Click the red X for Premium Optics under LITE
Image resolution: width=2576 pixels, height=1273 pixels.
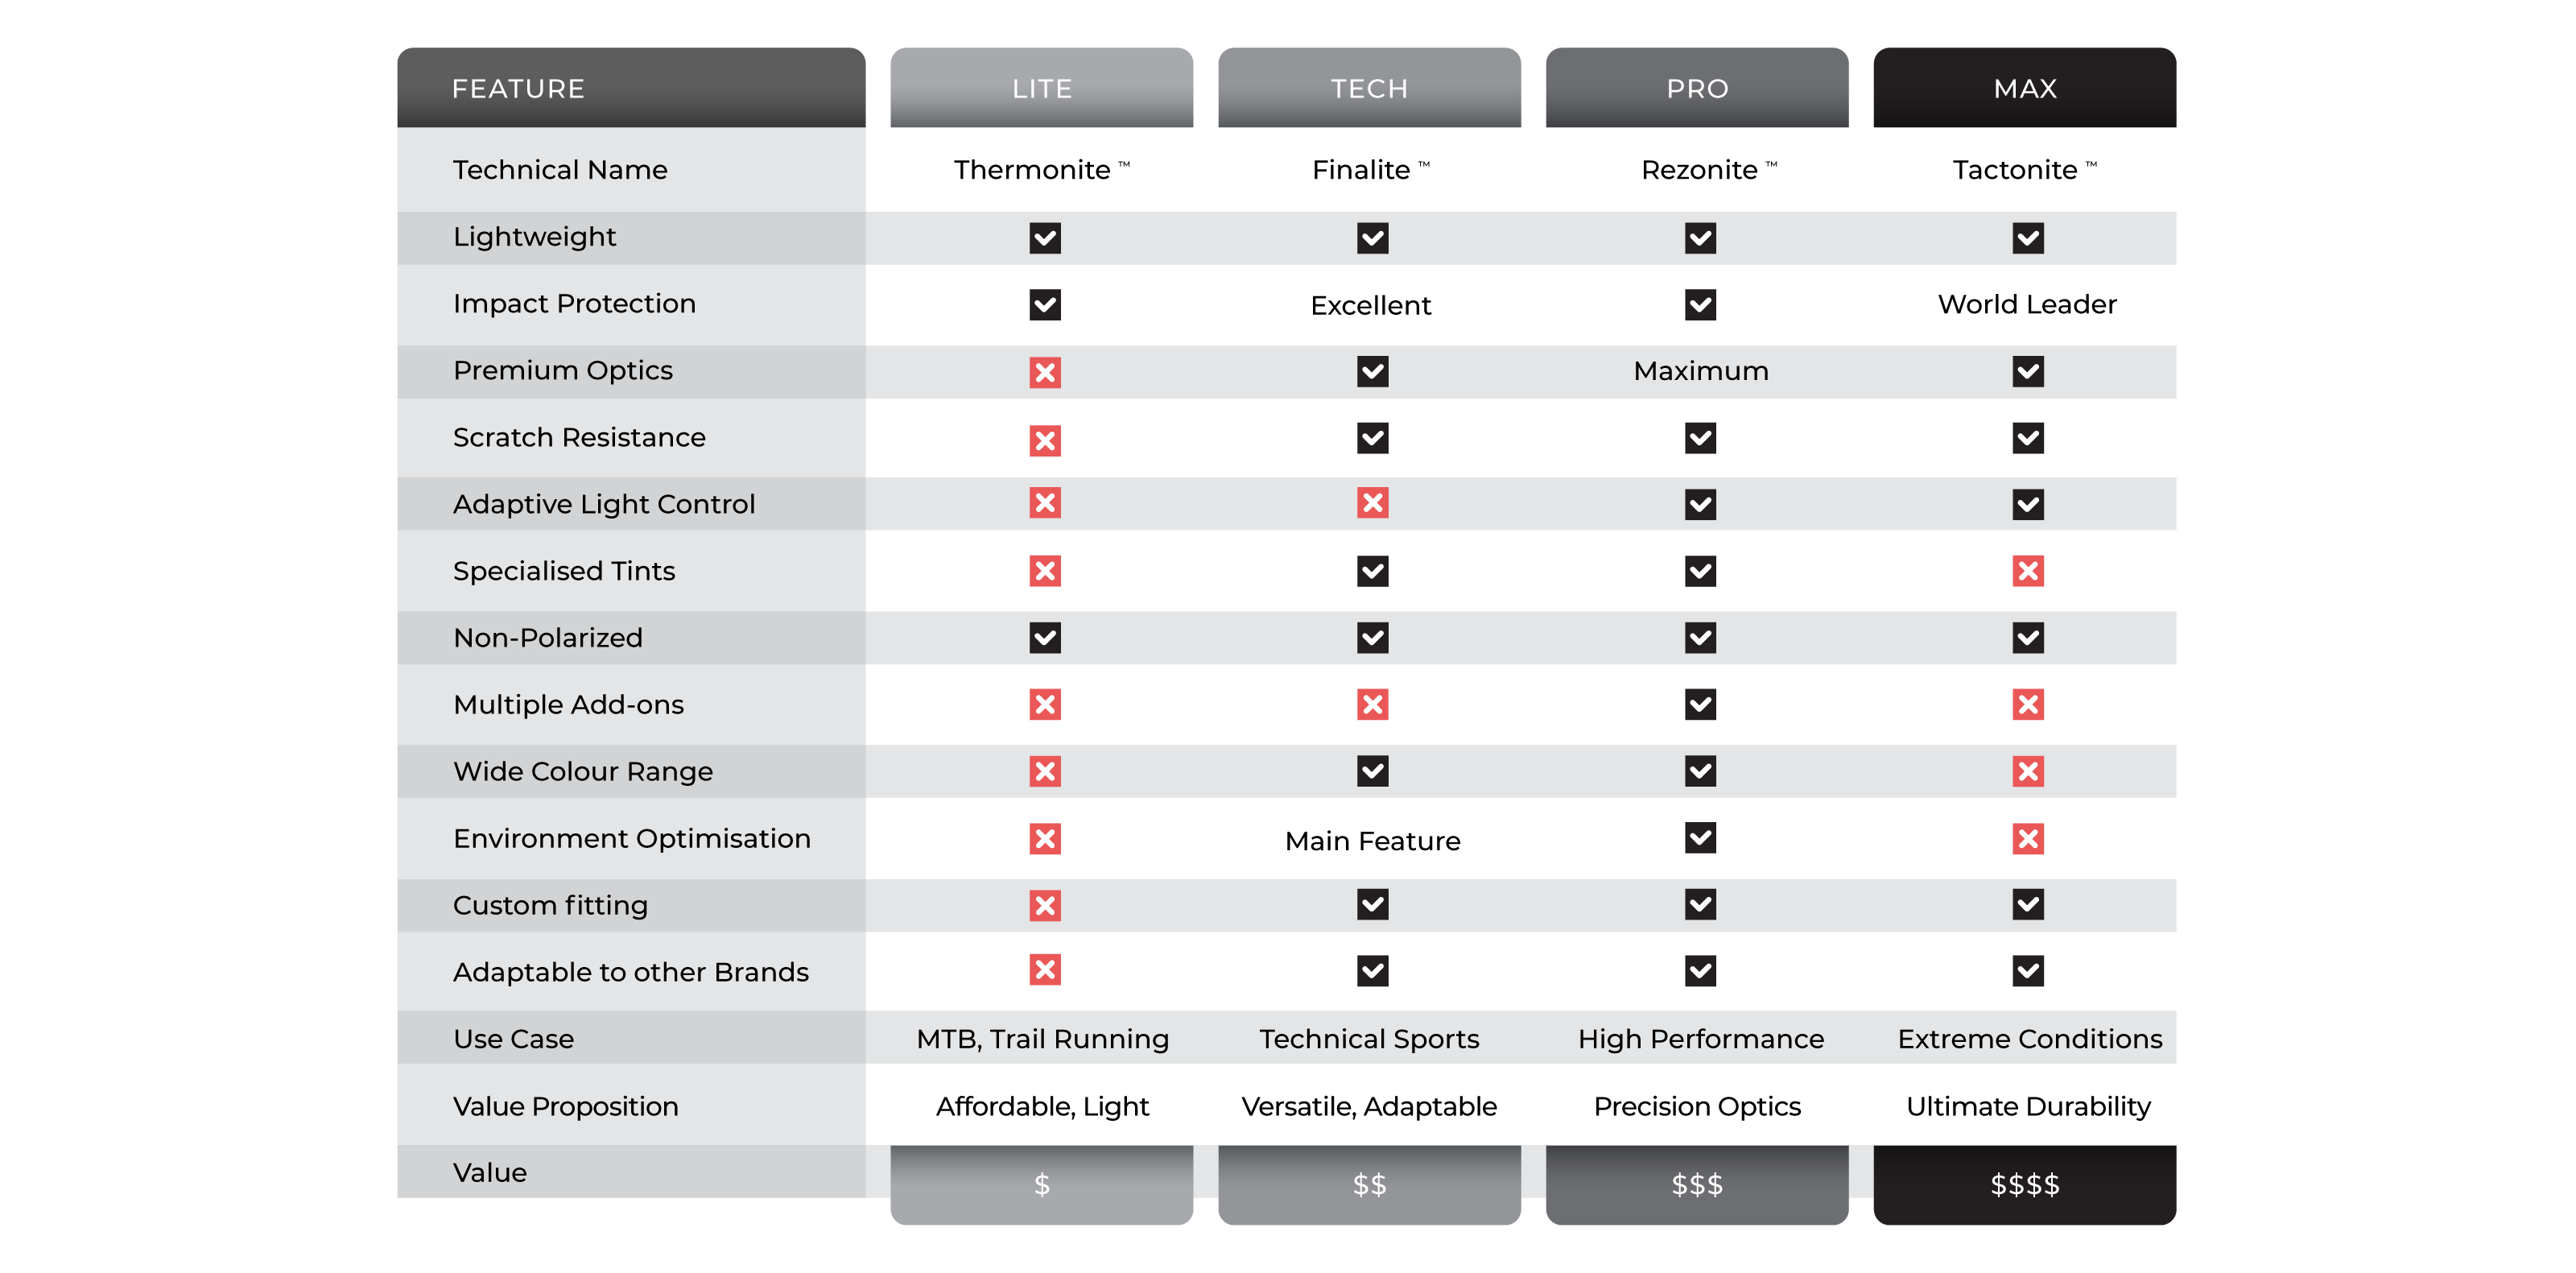pos(1045,372)
